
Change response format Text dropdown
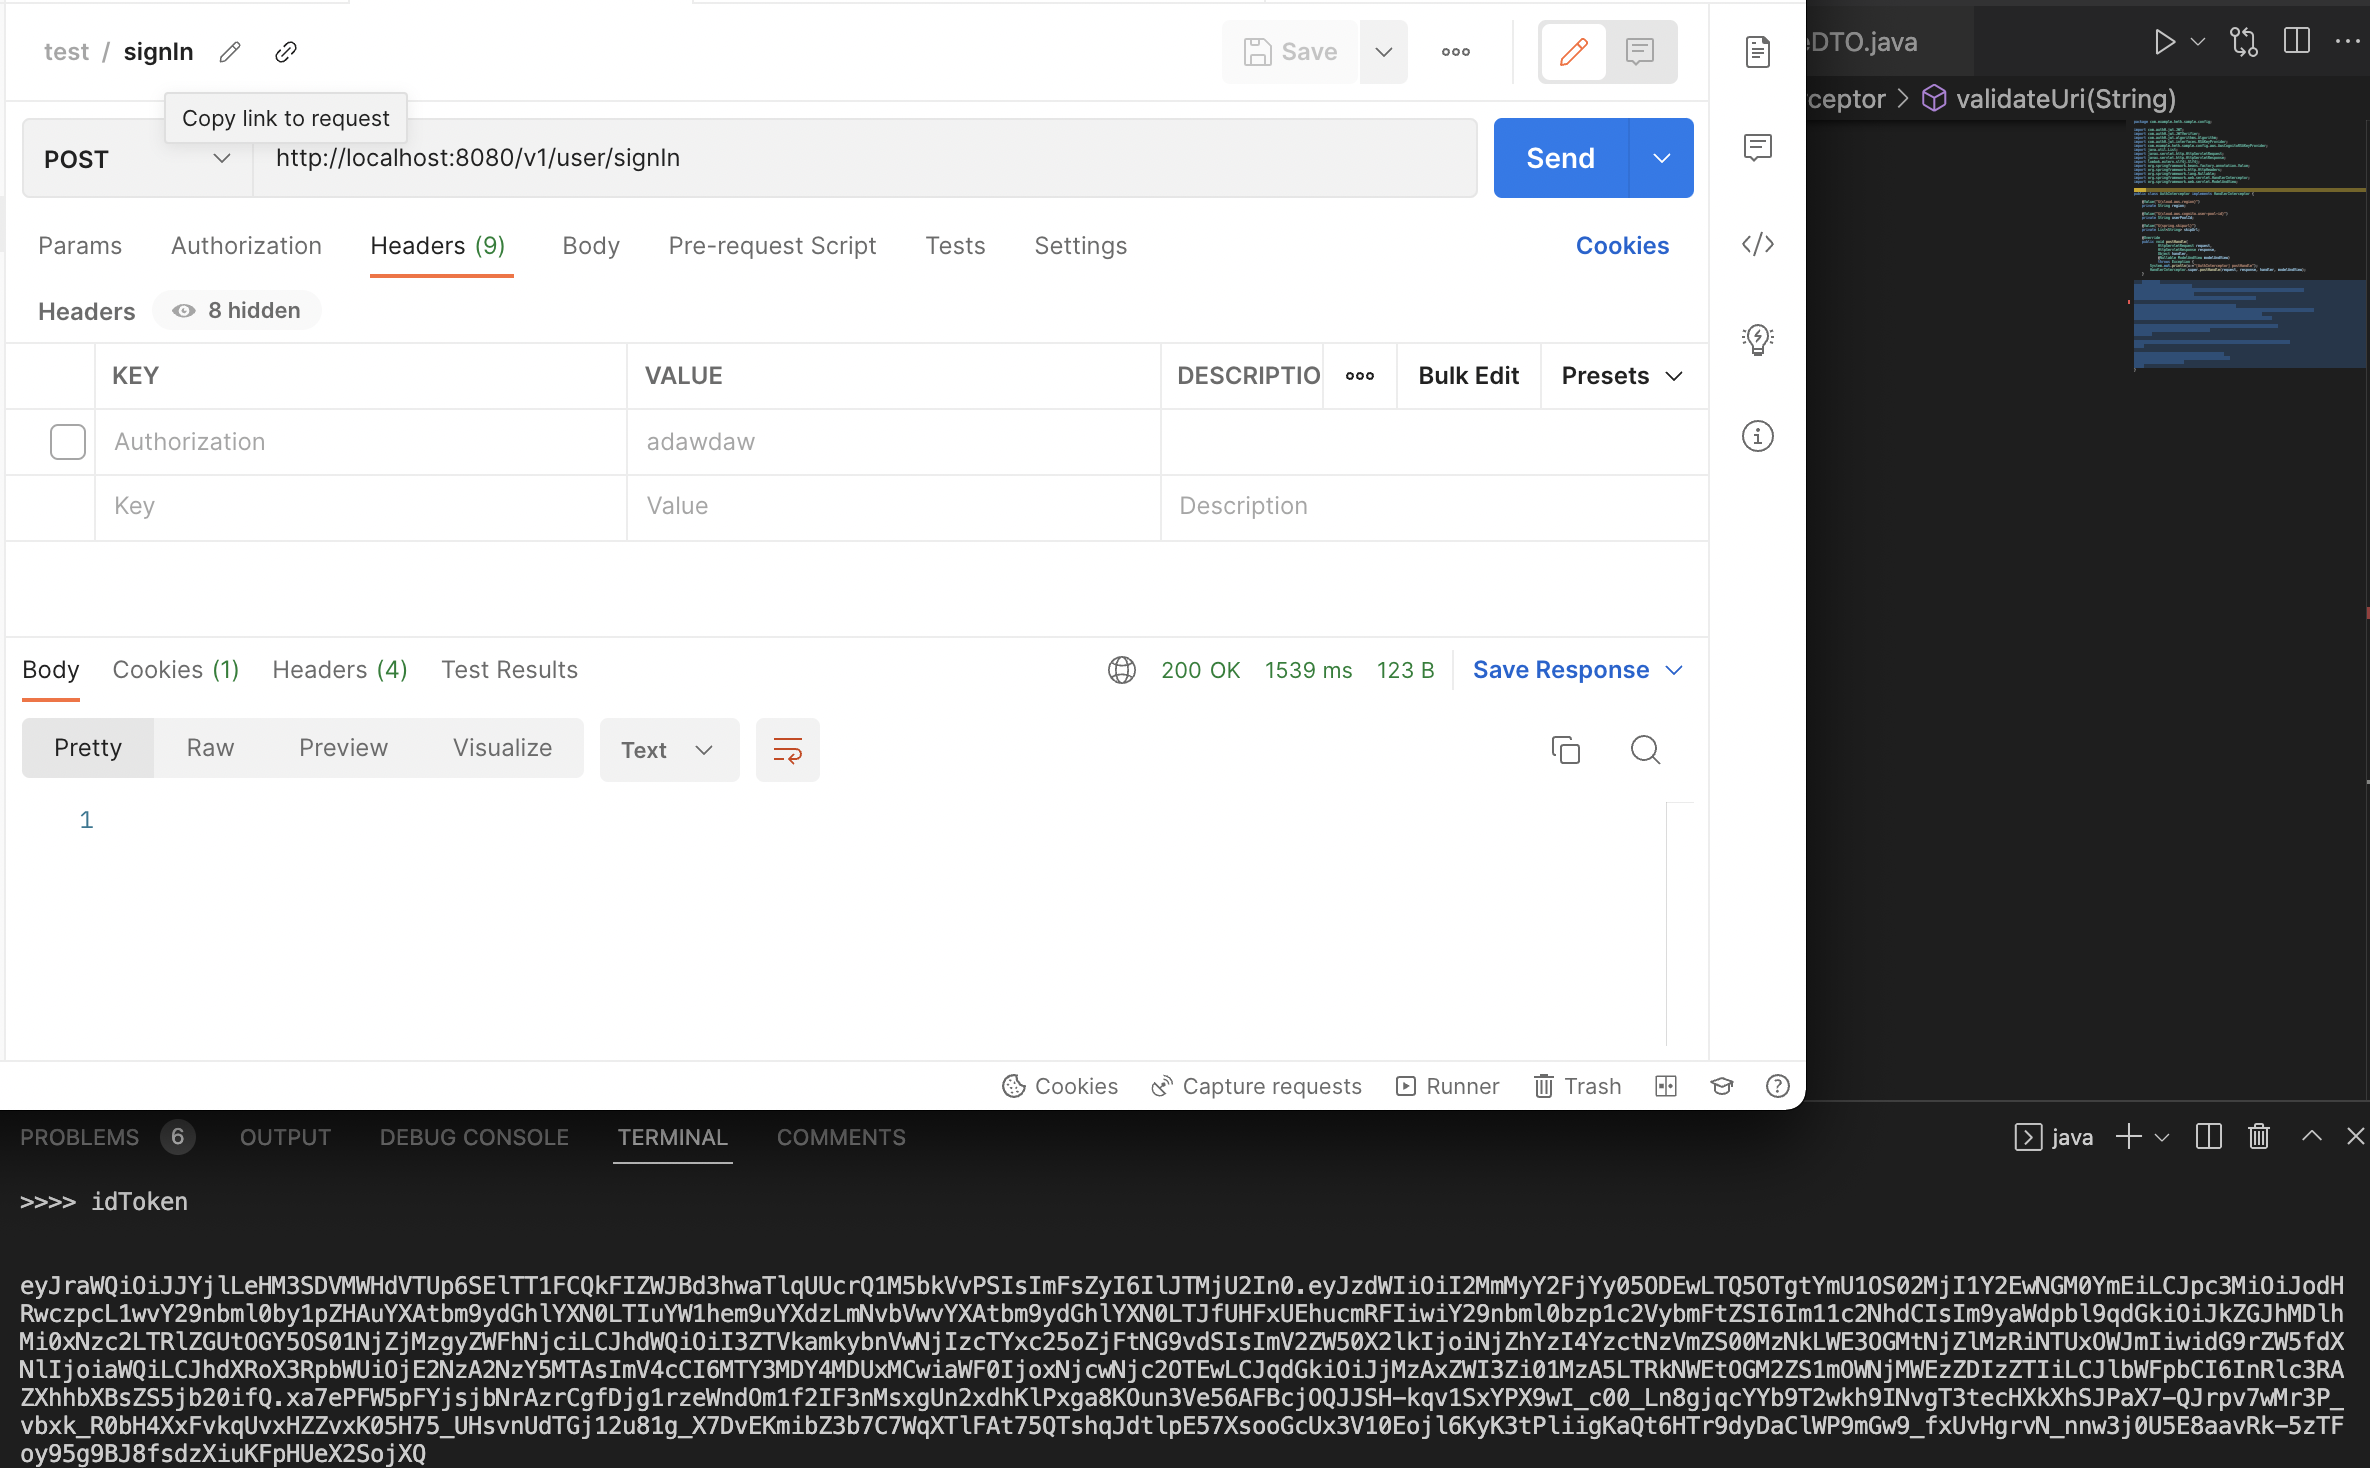tap(670, 750)
